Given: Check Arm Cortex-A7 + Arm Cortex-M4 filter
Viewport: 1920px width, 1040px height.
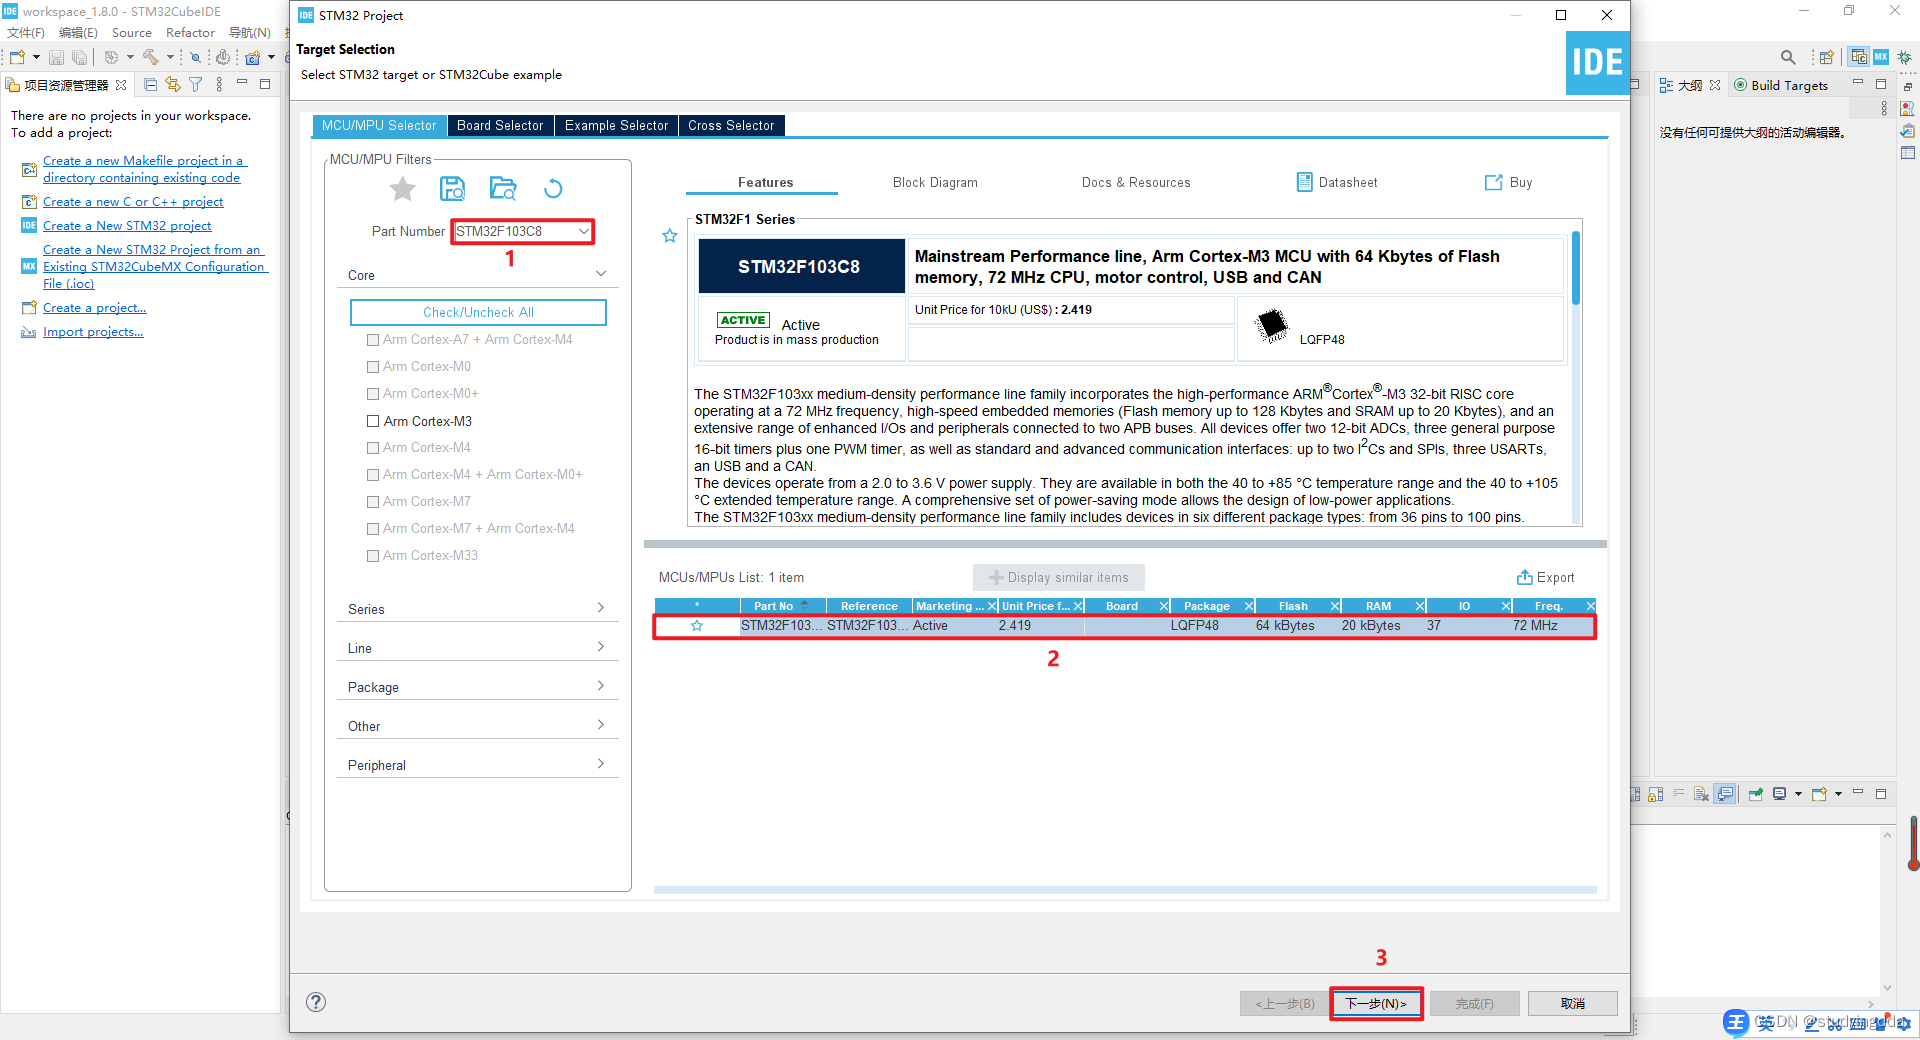Looking at the screenshot, I should (373, 340).
